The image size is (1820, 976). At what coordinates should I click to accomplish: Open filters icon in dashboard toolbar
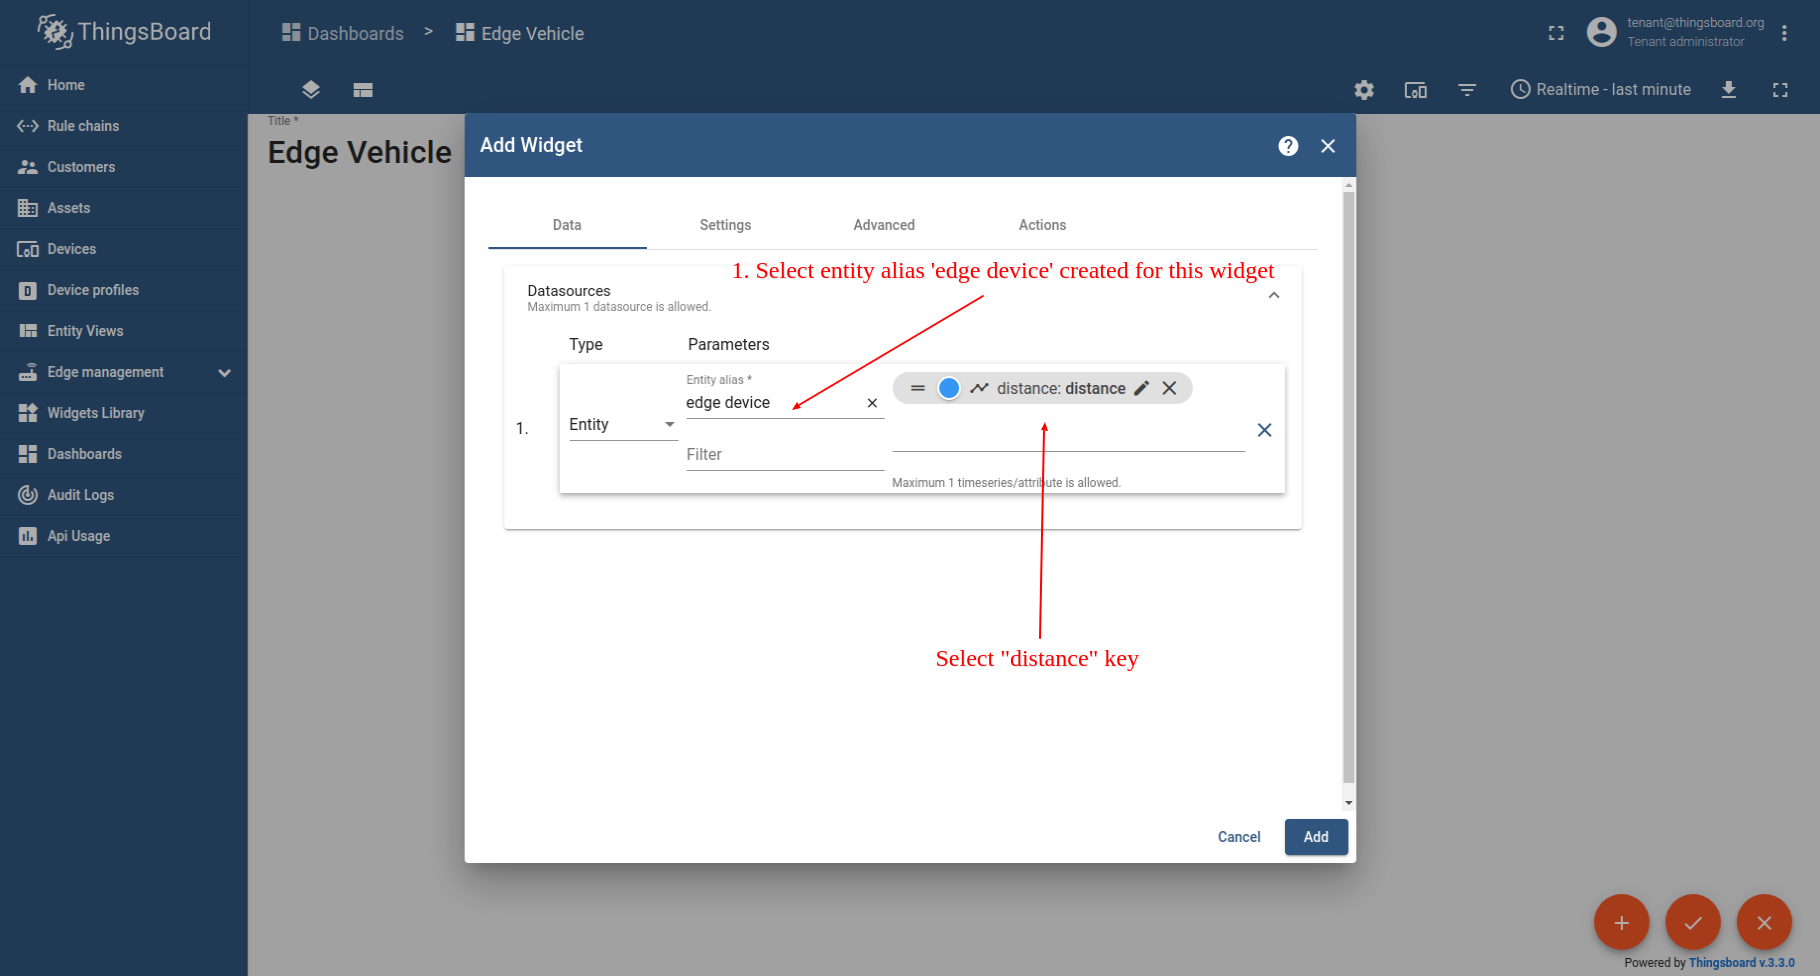pos(1467,90)
